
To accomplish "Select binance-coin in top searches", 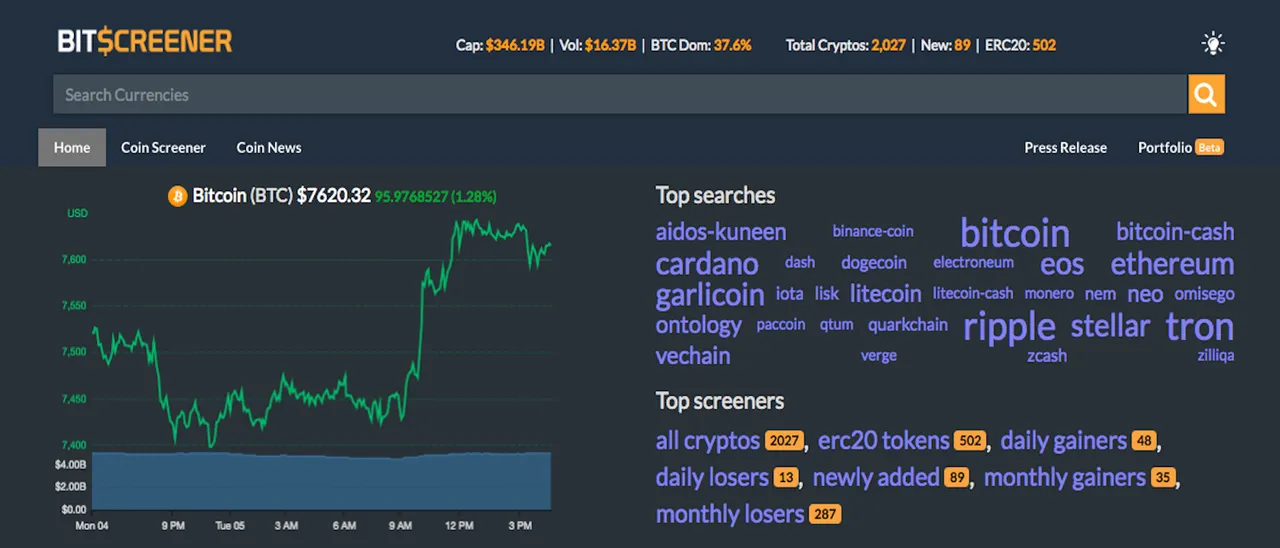I will tap(873, 231).
